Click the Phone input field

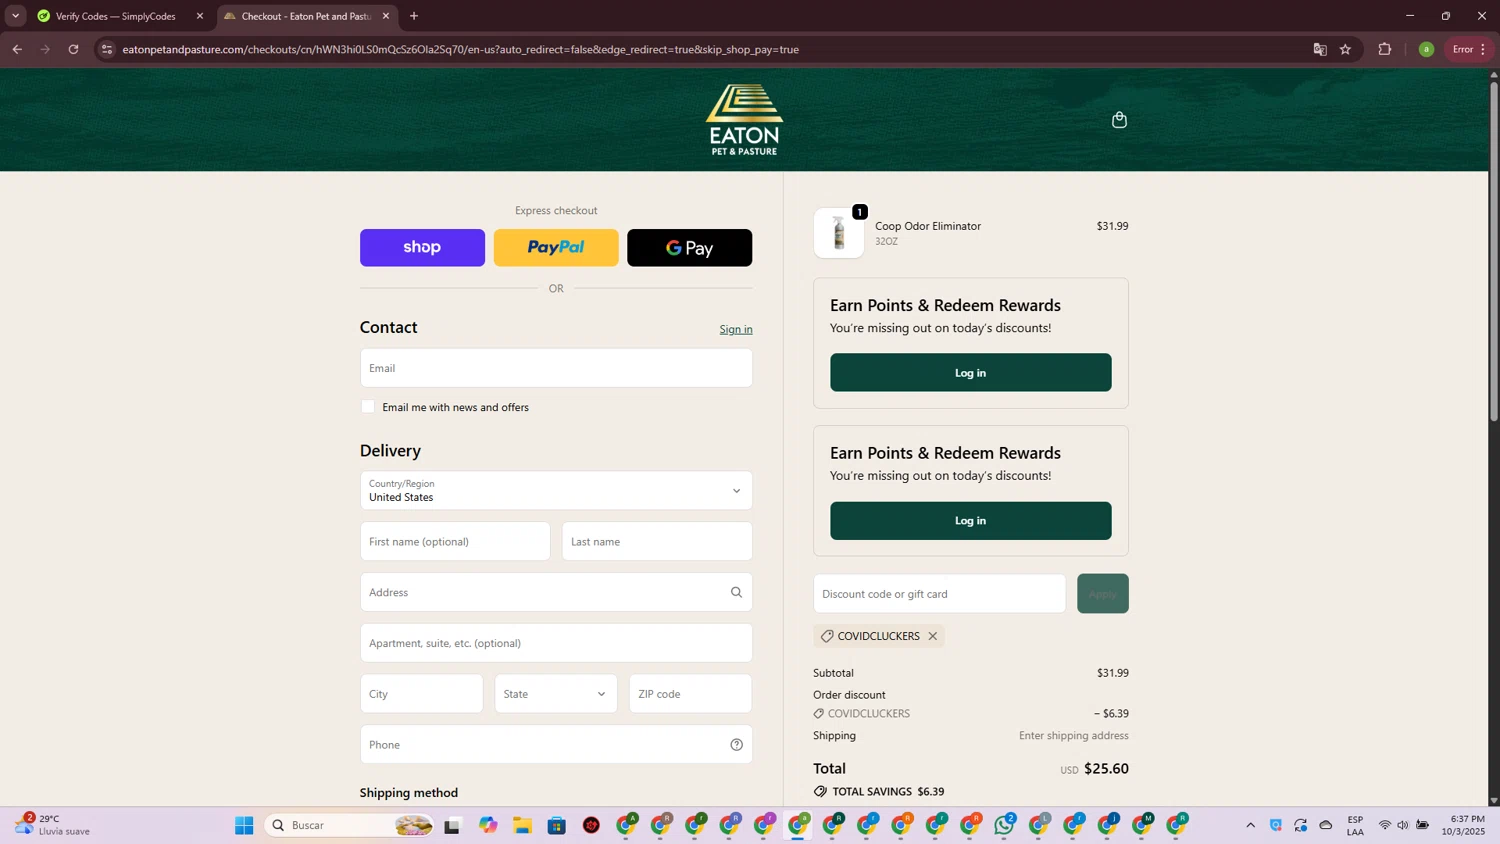(556, 744)
